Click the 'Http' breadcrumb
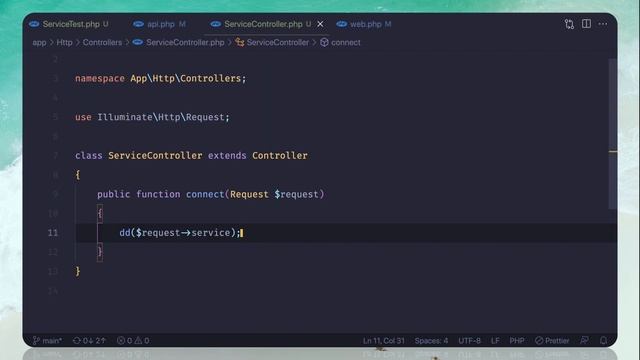The width and height of the screenshot is (640, 360). pos(64,42)
